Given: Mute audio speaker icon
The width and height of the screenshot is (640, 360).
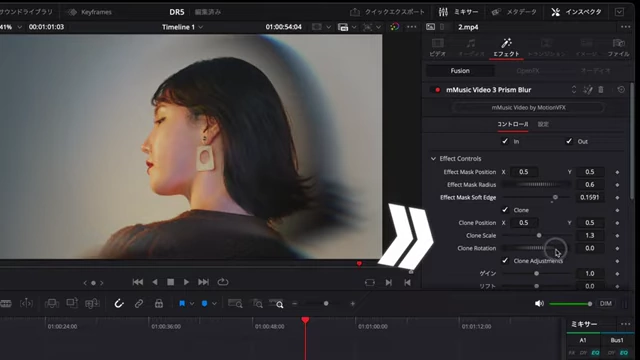Looking at the screenshot, I should [539, 303].
